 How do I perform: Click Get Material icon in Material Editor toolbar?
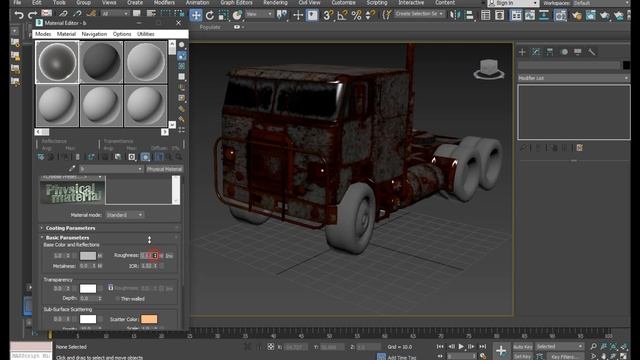tap(41, 157)
